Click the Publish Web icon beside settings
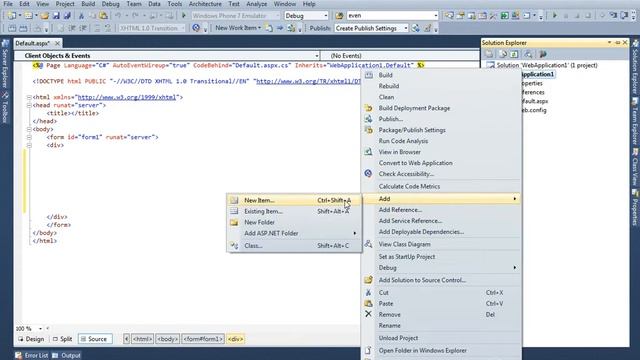Screen dimensions: 640x360 tap(416, 28)
